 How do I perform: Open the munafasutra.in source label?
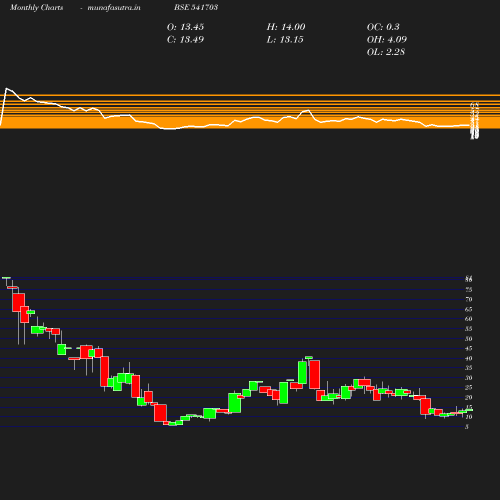click(x=114, y=7)
